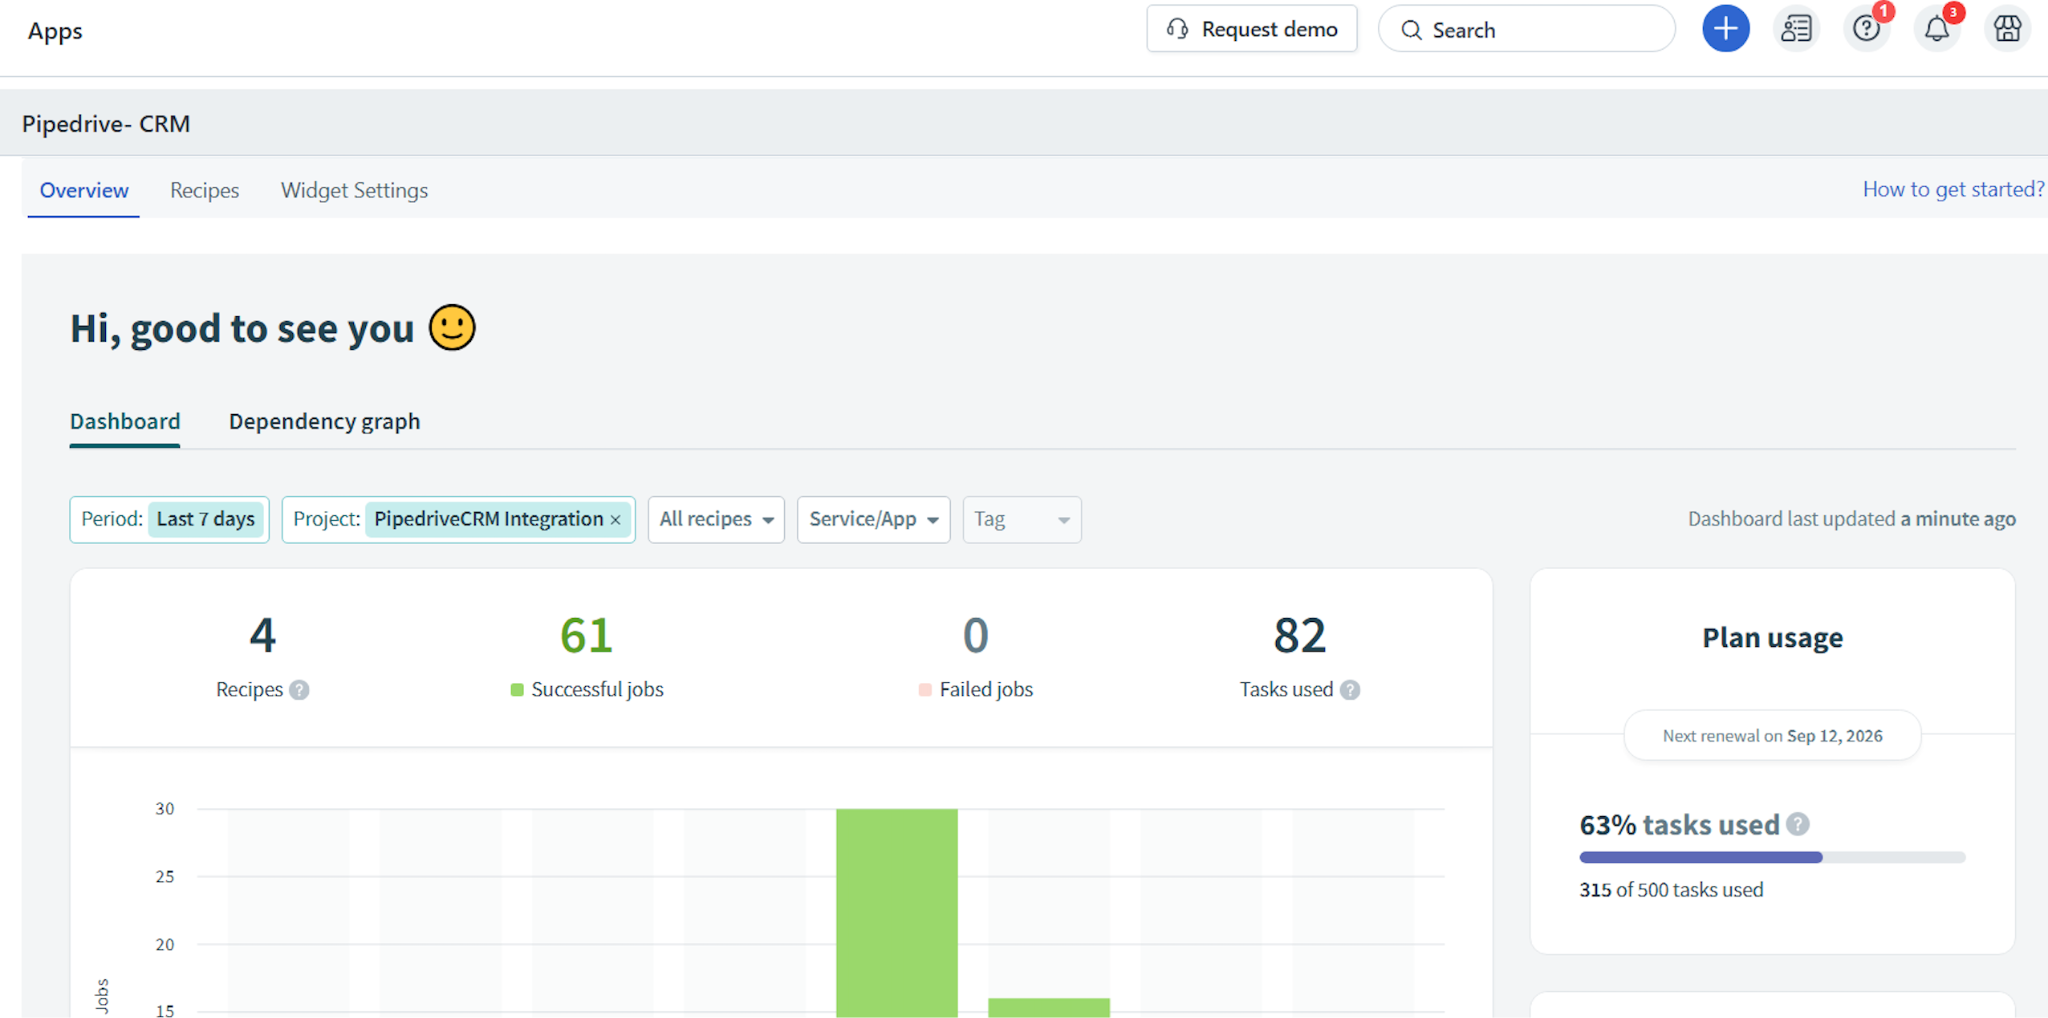Viewport: 2048px width, 1018px height.
Task: Click the 82 tasks used count
Action: pos(1300,635)
